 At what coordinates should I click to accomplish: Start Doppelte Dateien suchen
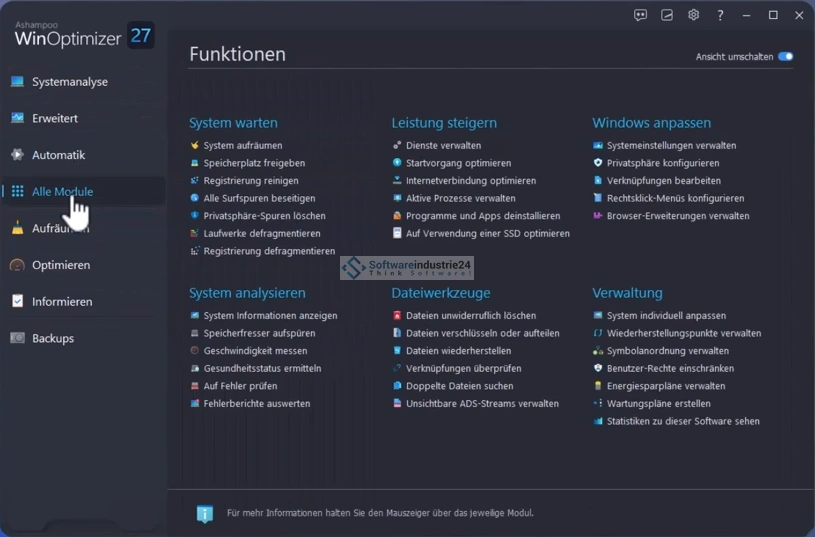click(x=459, y=386)
